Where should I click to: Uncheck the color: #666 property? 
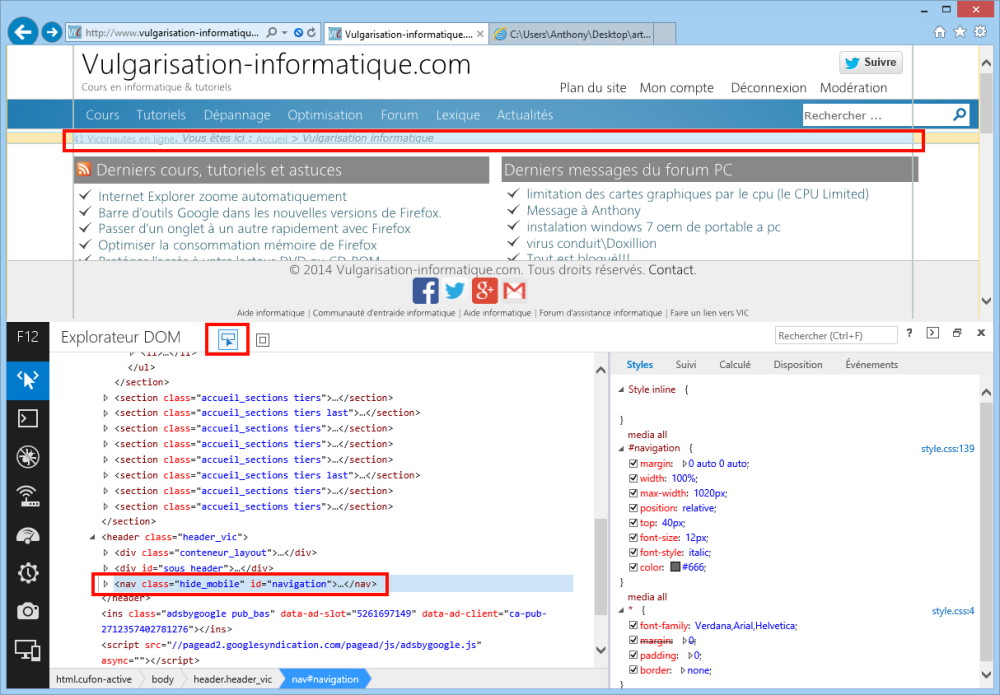point(633,567)
